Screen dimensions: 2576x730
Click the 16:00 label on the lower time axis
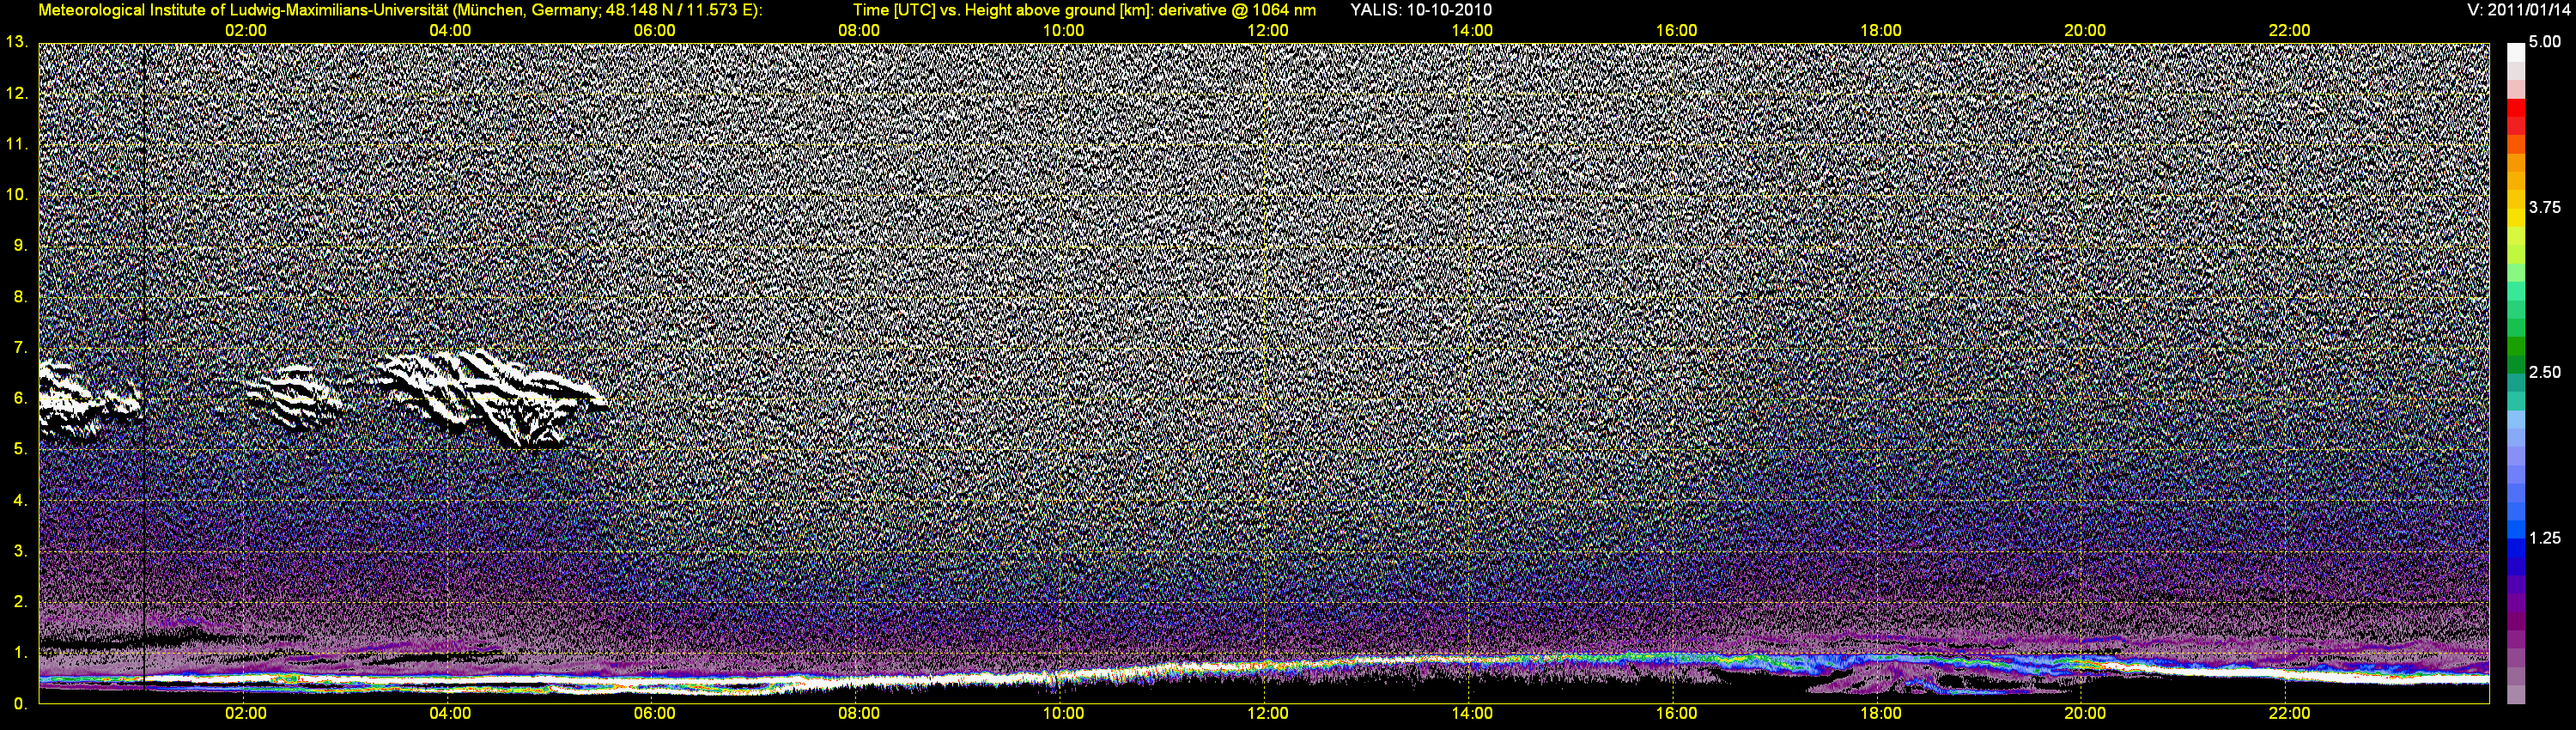pos(1676,714)
